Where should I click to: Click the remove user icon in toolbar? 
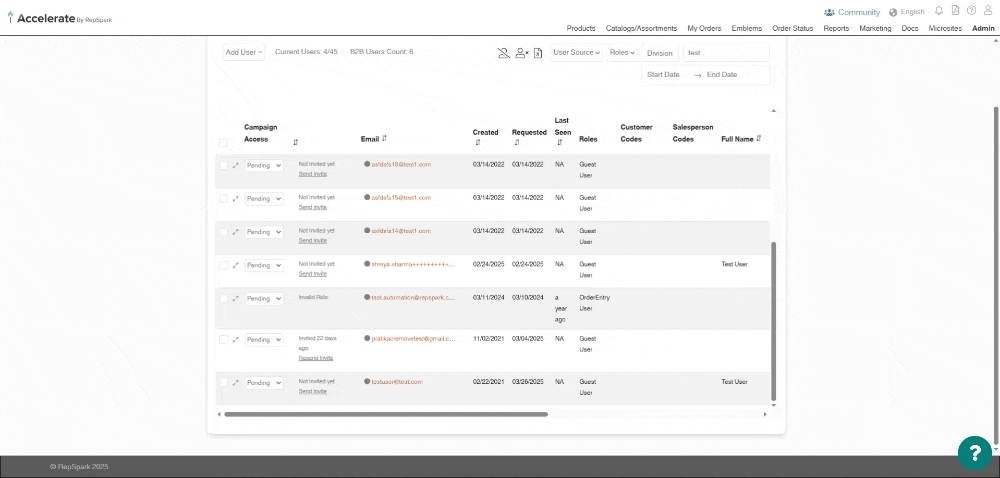pos(522,53)
